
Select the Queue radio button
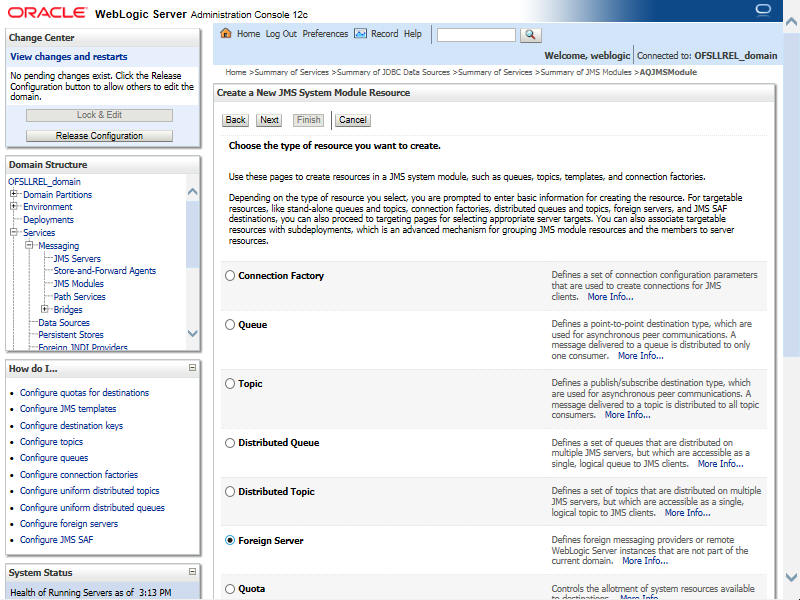coord(230,324)
